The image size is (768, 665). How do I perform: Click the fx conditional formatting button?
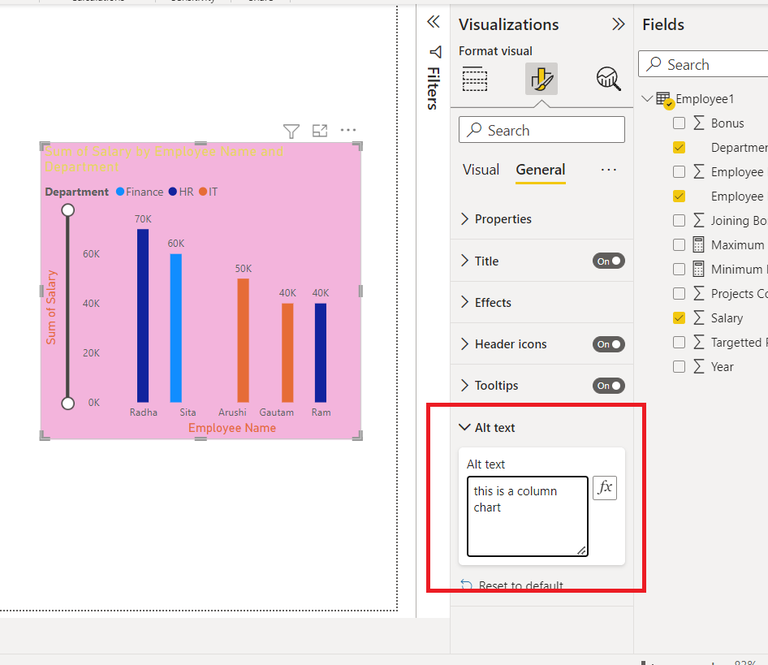605,488
